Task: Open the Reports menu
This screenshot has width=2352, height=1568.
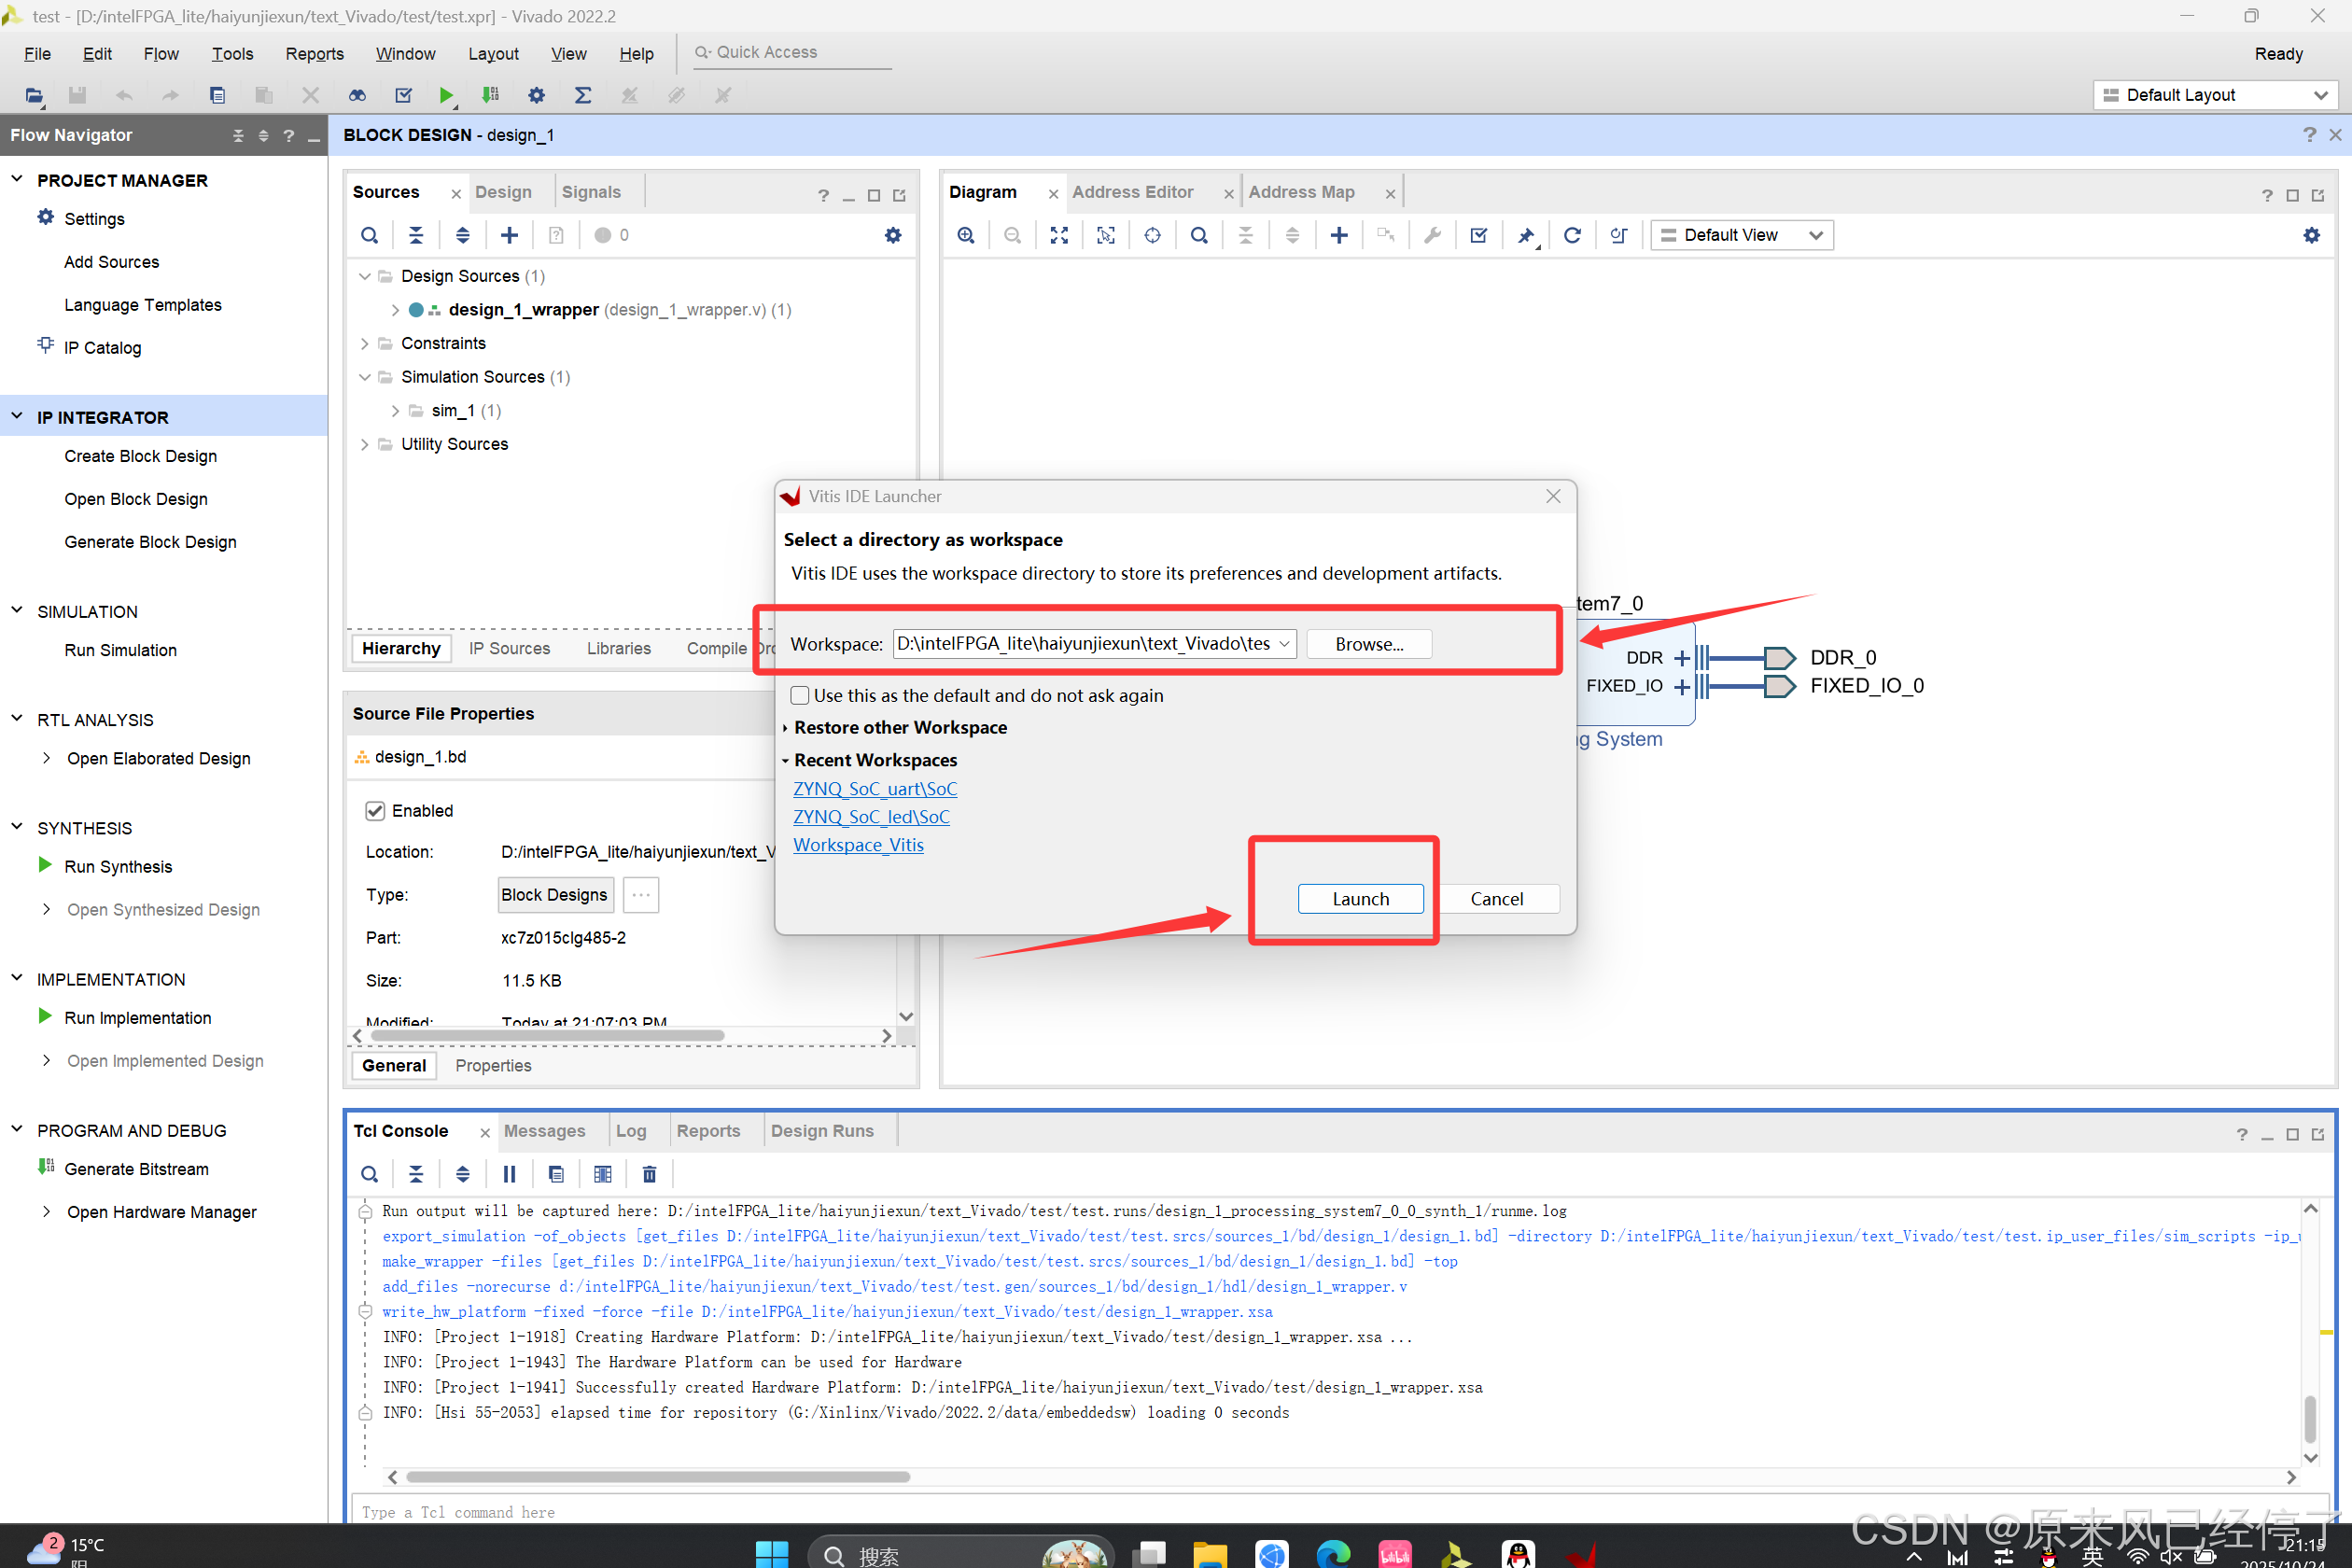Action: [314, 54]
